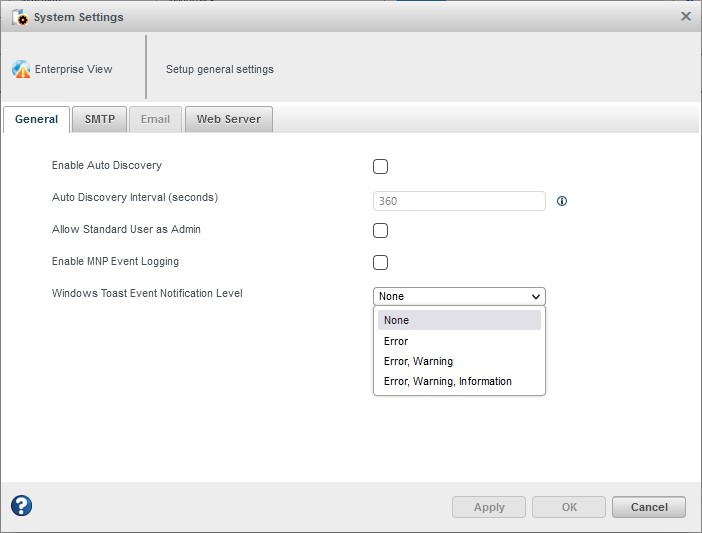Switch to the SMTP tab
Image resolution: width=702 pixels, height=533 pixels.
[99, 119]
